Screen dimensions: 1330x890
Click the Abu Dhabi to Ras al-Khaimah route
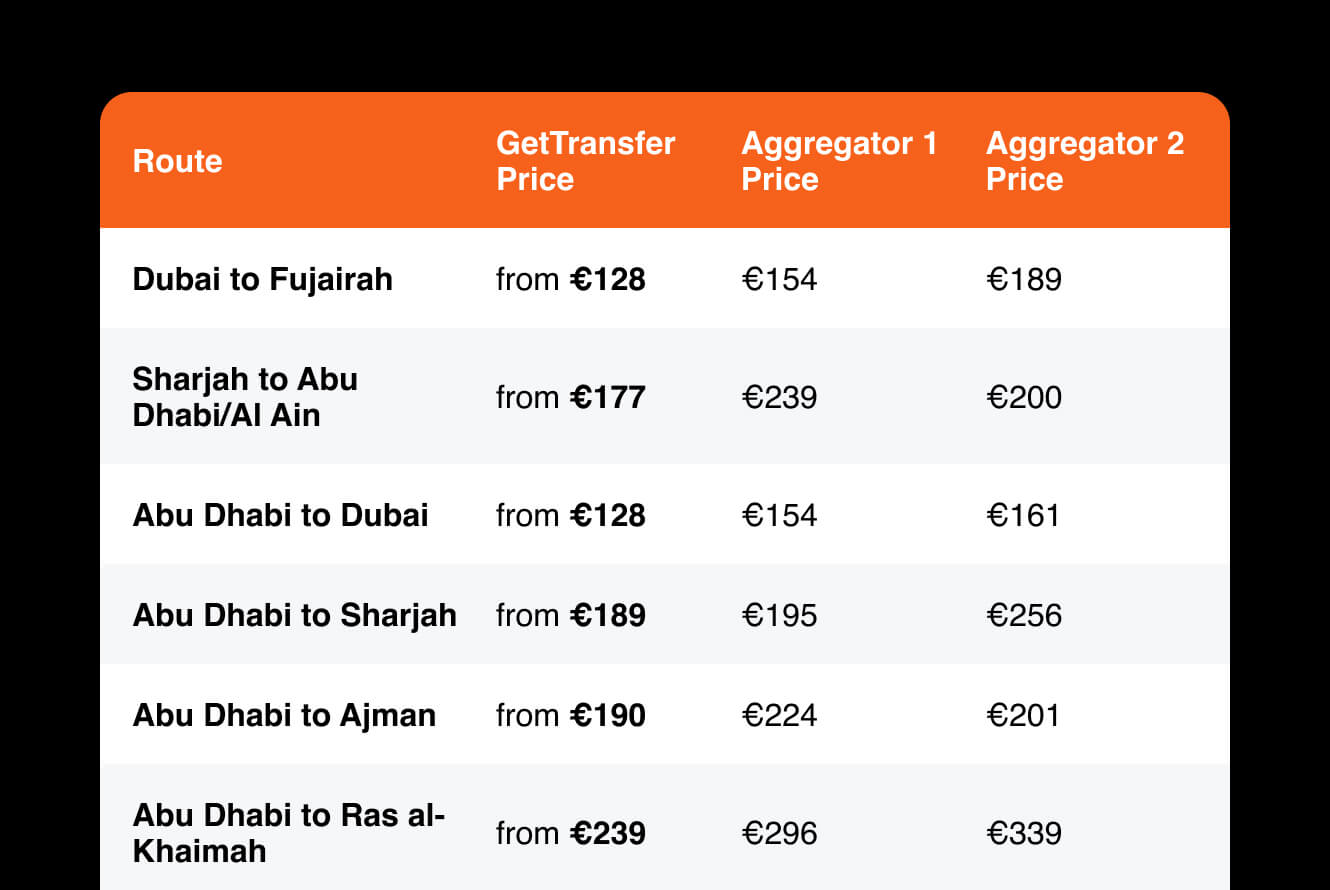(288, 832)
